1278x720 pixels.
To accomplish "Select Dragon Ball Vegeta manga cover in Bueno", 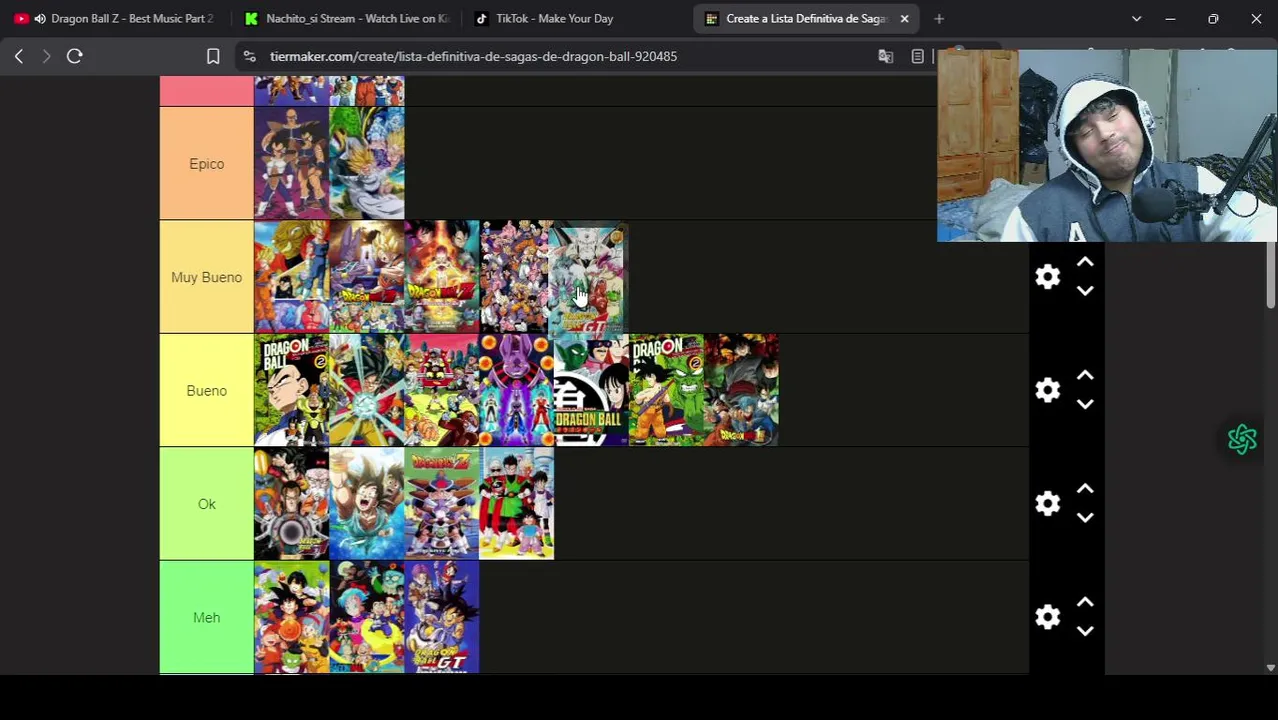I will tap(291, 391).
